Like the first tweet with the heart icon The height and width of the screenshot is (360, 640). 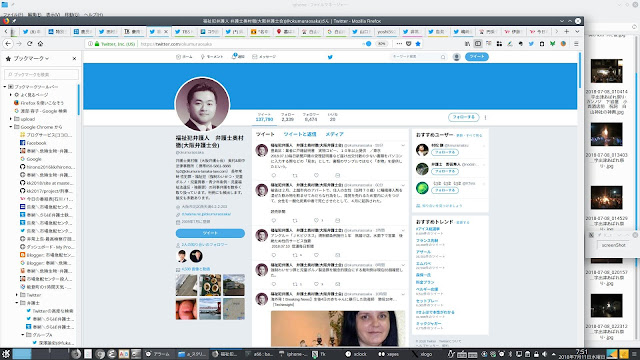pyautogui.click(x=316, y=175)
